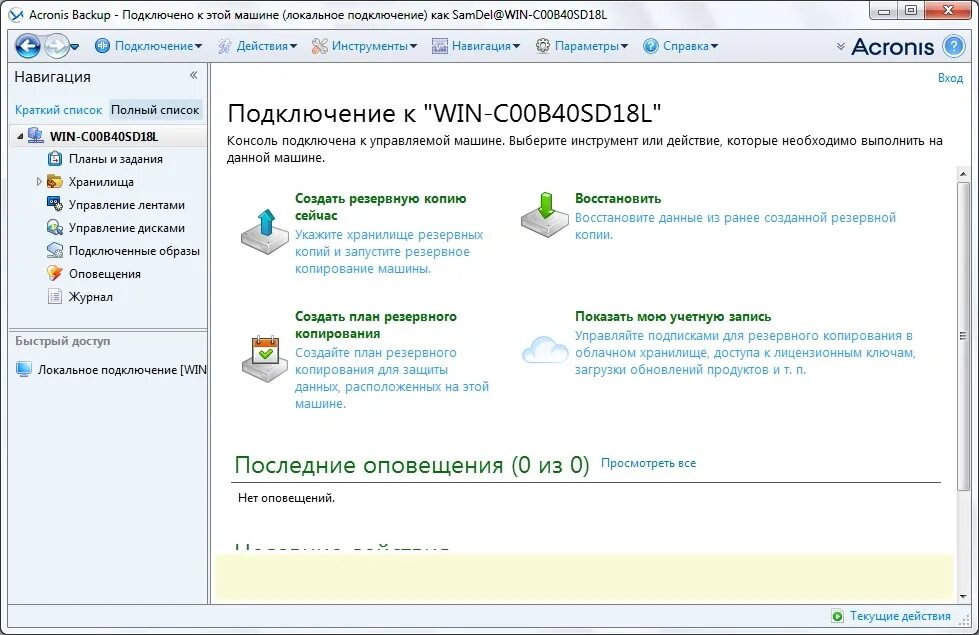The width and height of the screenshot is (979, 635).
Task: Click Создать резервную копию сейчас
Action: pos(380,207)
